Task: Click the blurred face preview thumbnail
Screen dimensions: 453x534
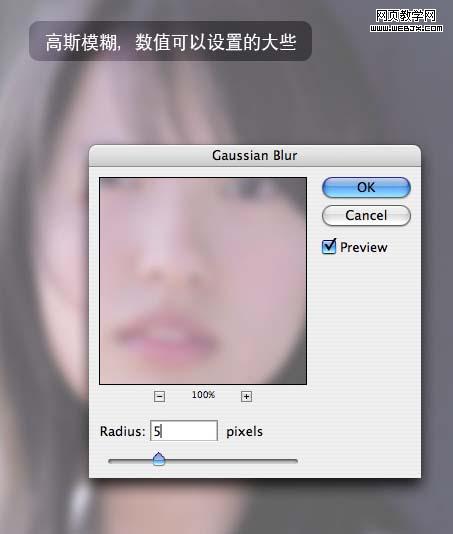Action: pyautogui.click(x=203, y=281)
